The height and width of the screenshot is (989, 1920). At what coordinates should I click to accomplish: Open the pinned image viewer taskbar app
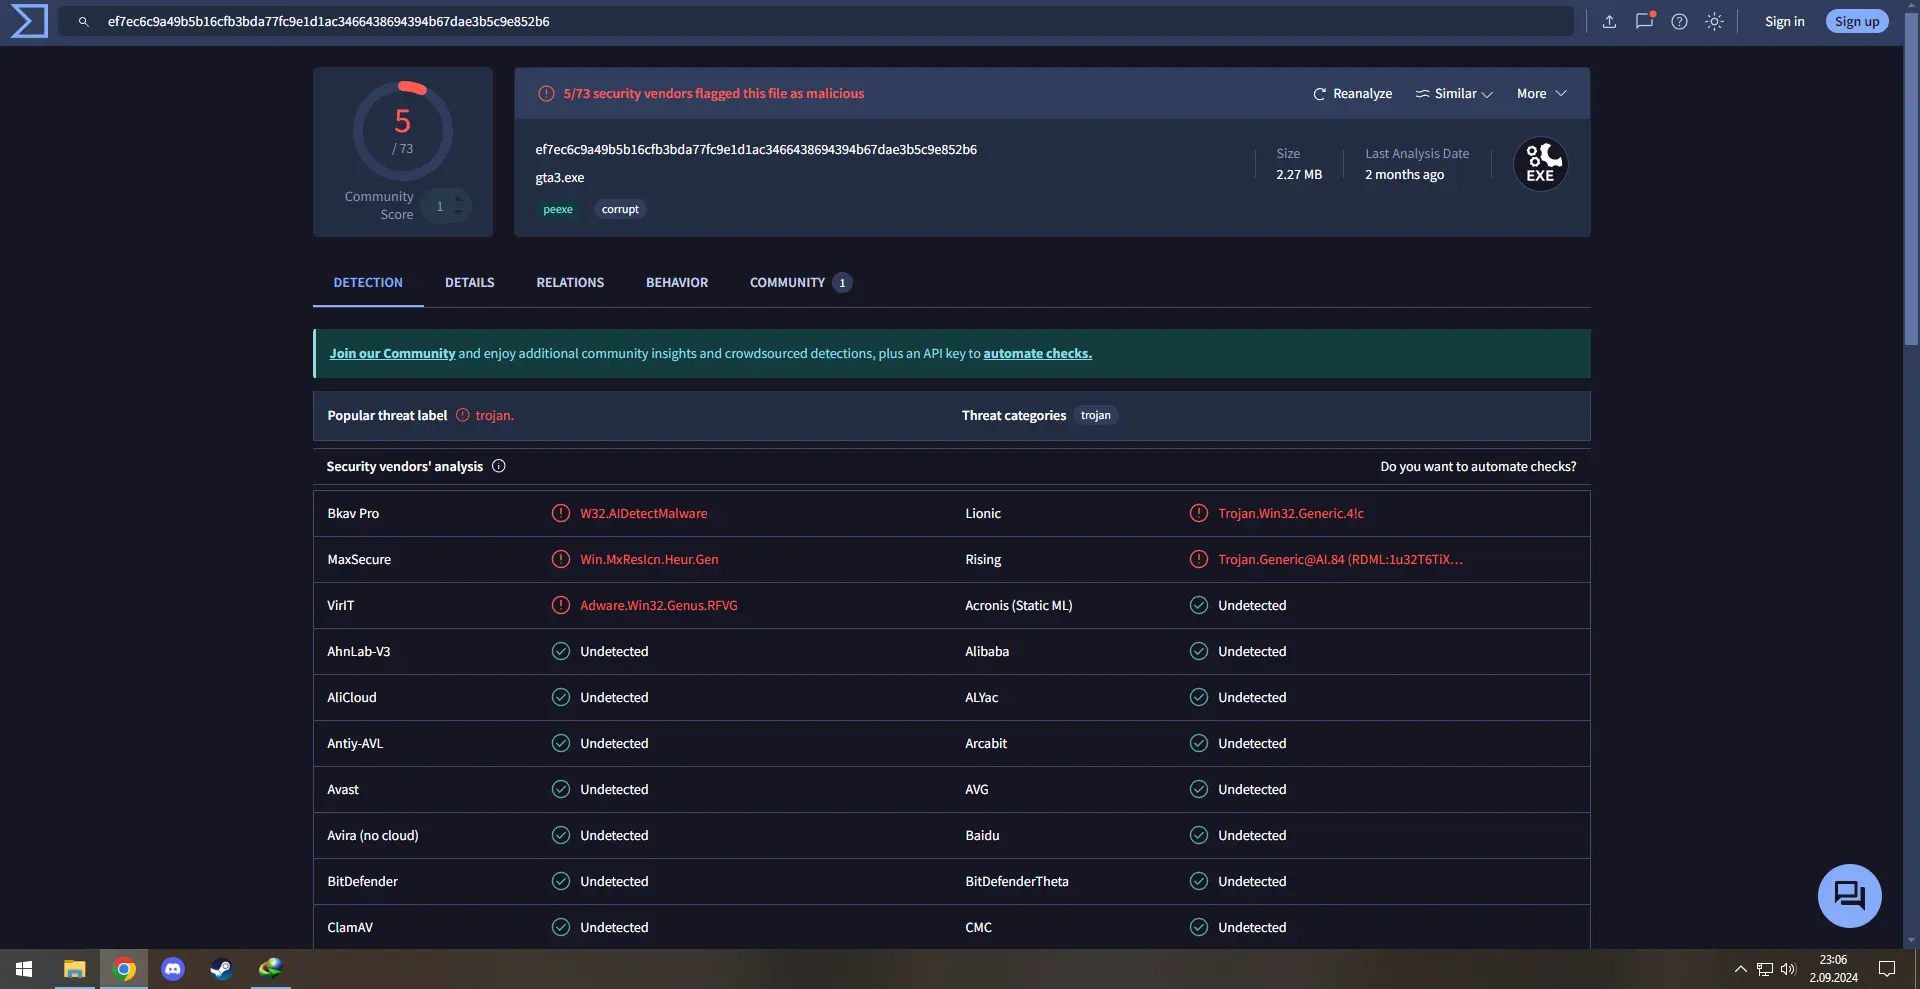pos(270,969)
